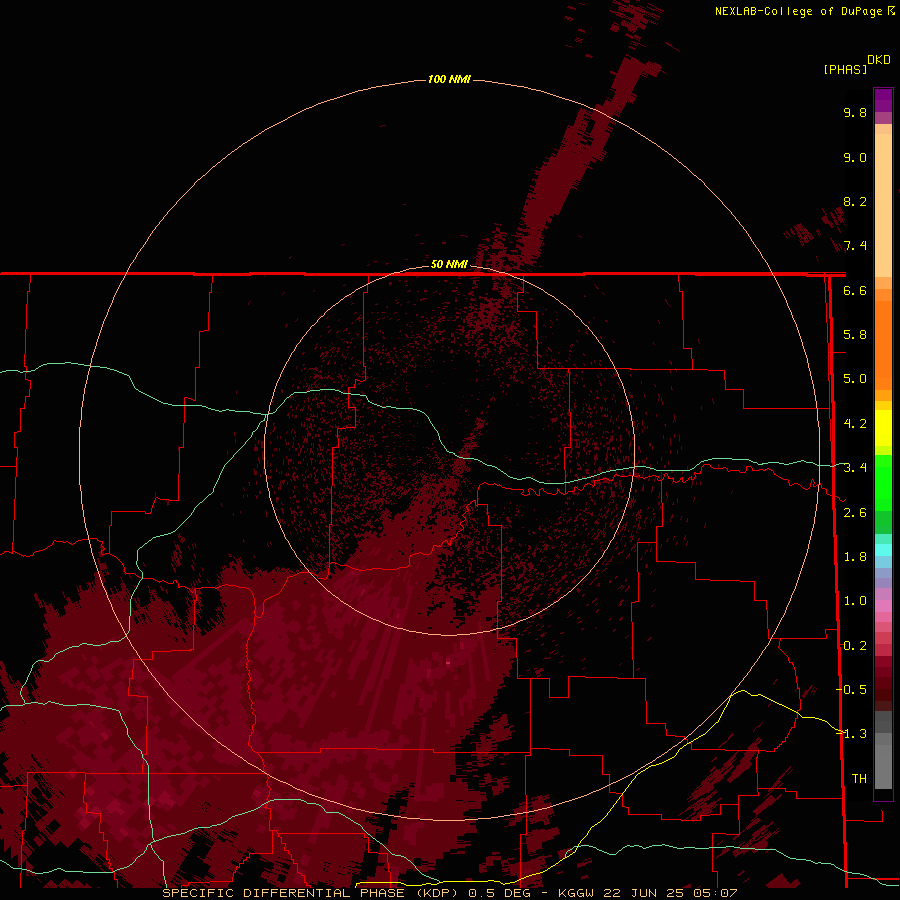Click the 3.4 scale value
The image size is (900, 900).
tap(855, 468)
